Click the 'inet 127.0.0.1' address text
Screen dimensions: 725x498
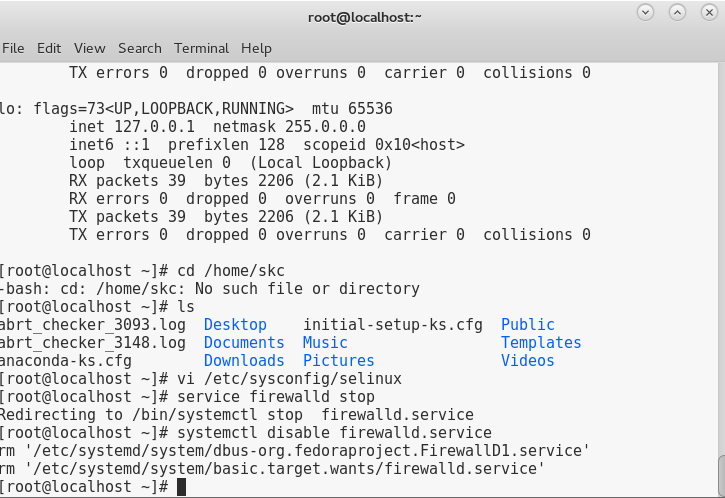pyautogui.click(x=132, y=127)
